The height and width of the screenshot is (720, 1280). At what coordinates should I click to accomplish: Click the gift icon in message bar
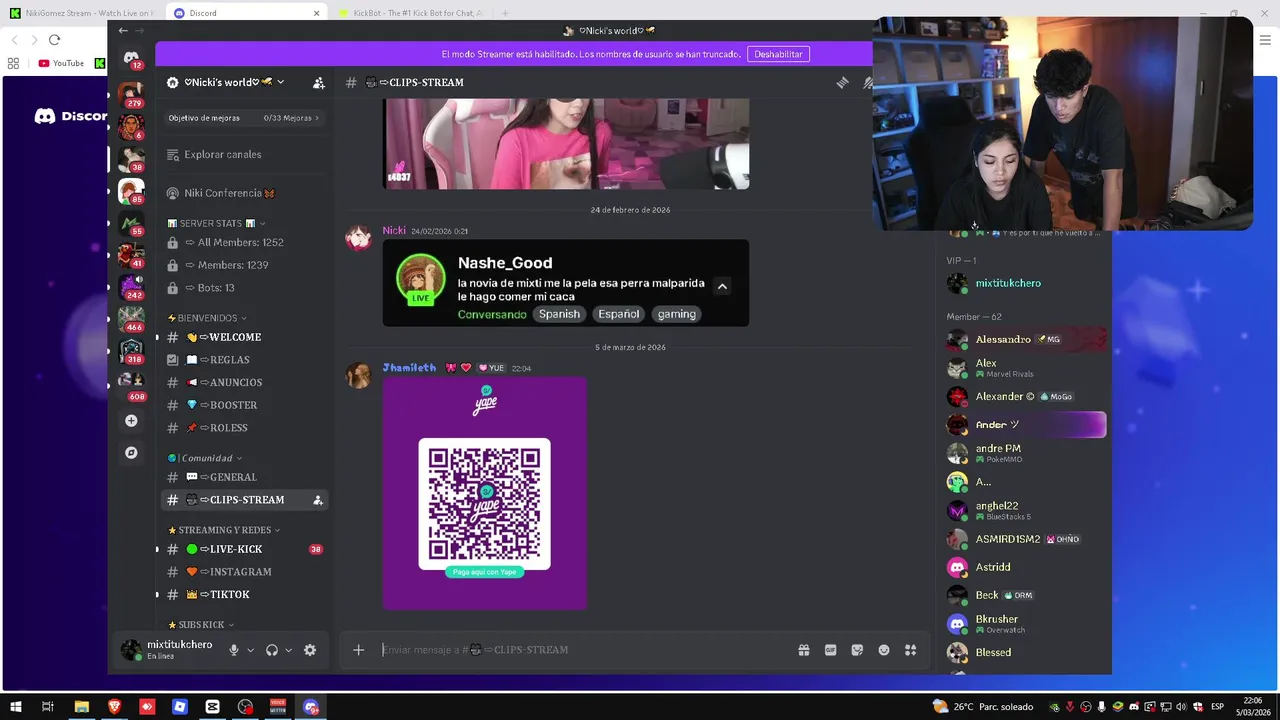click(803, 650)
